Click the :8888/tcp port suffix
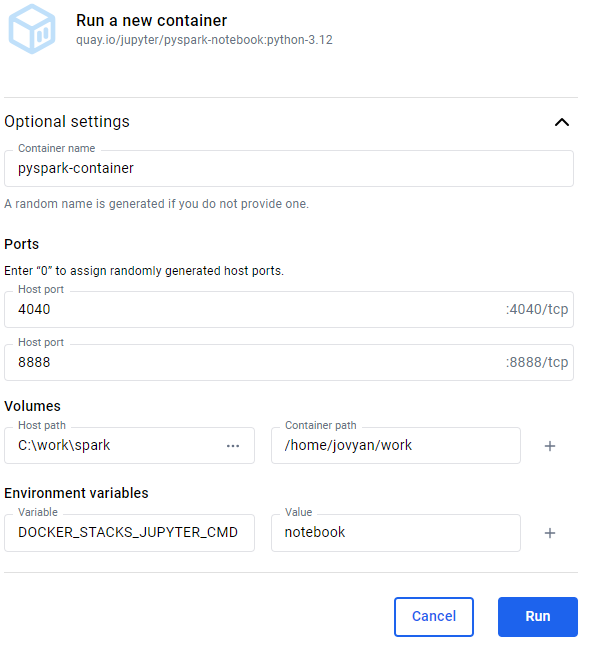This screenshot has height=647, width=592. pyautogui.click(x=537, y=362)
